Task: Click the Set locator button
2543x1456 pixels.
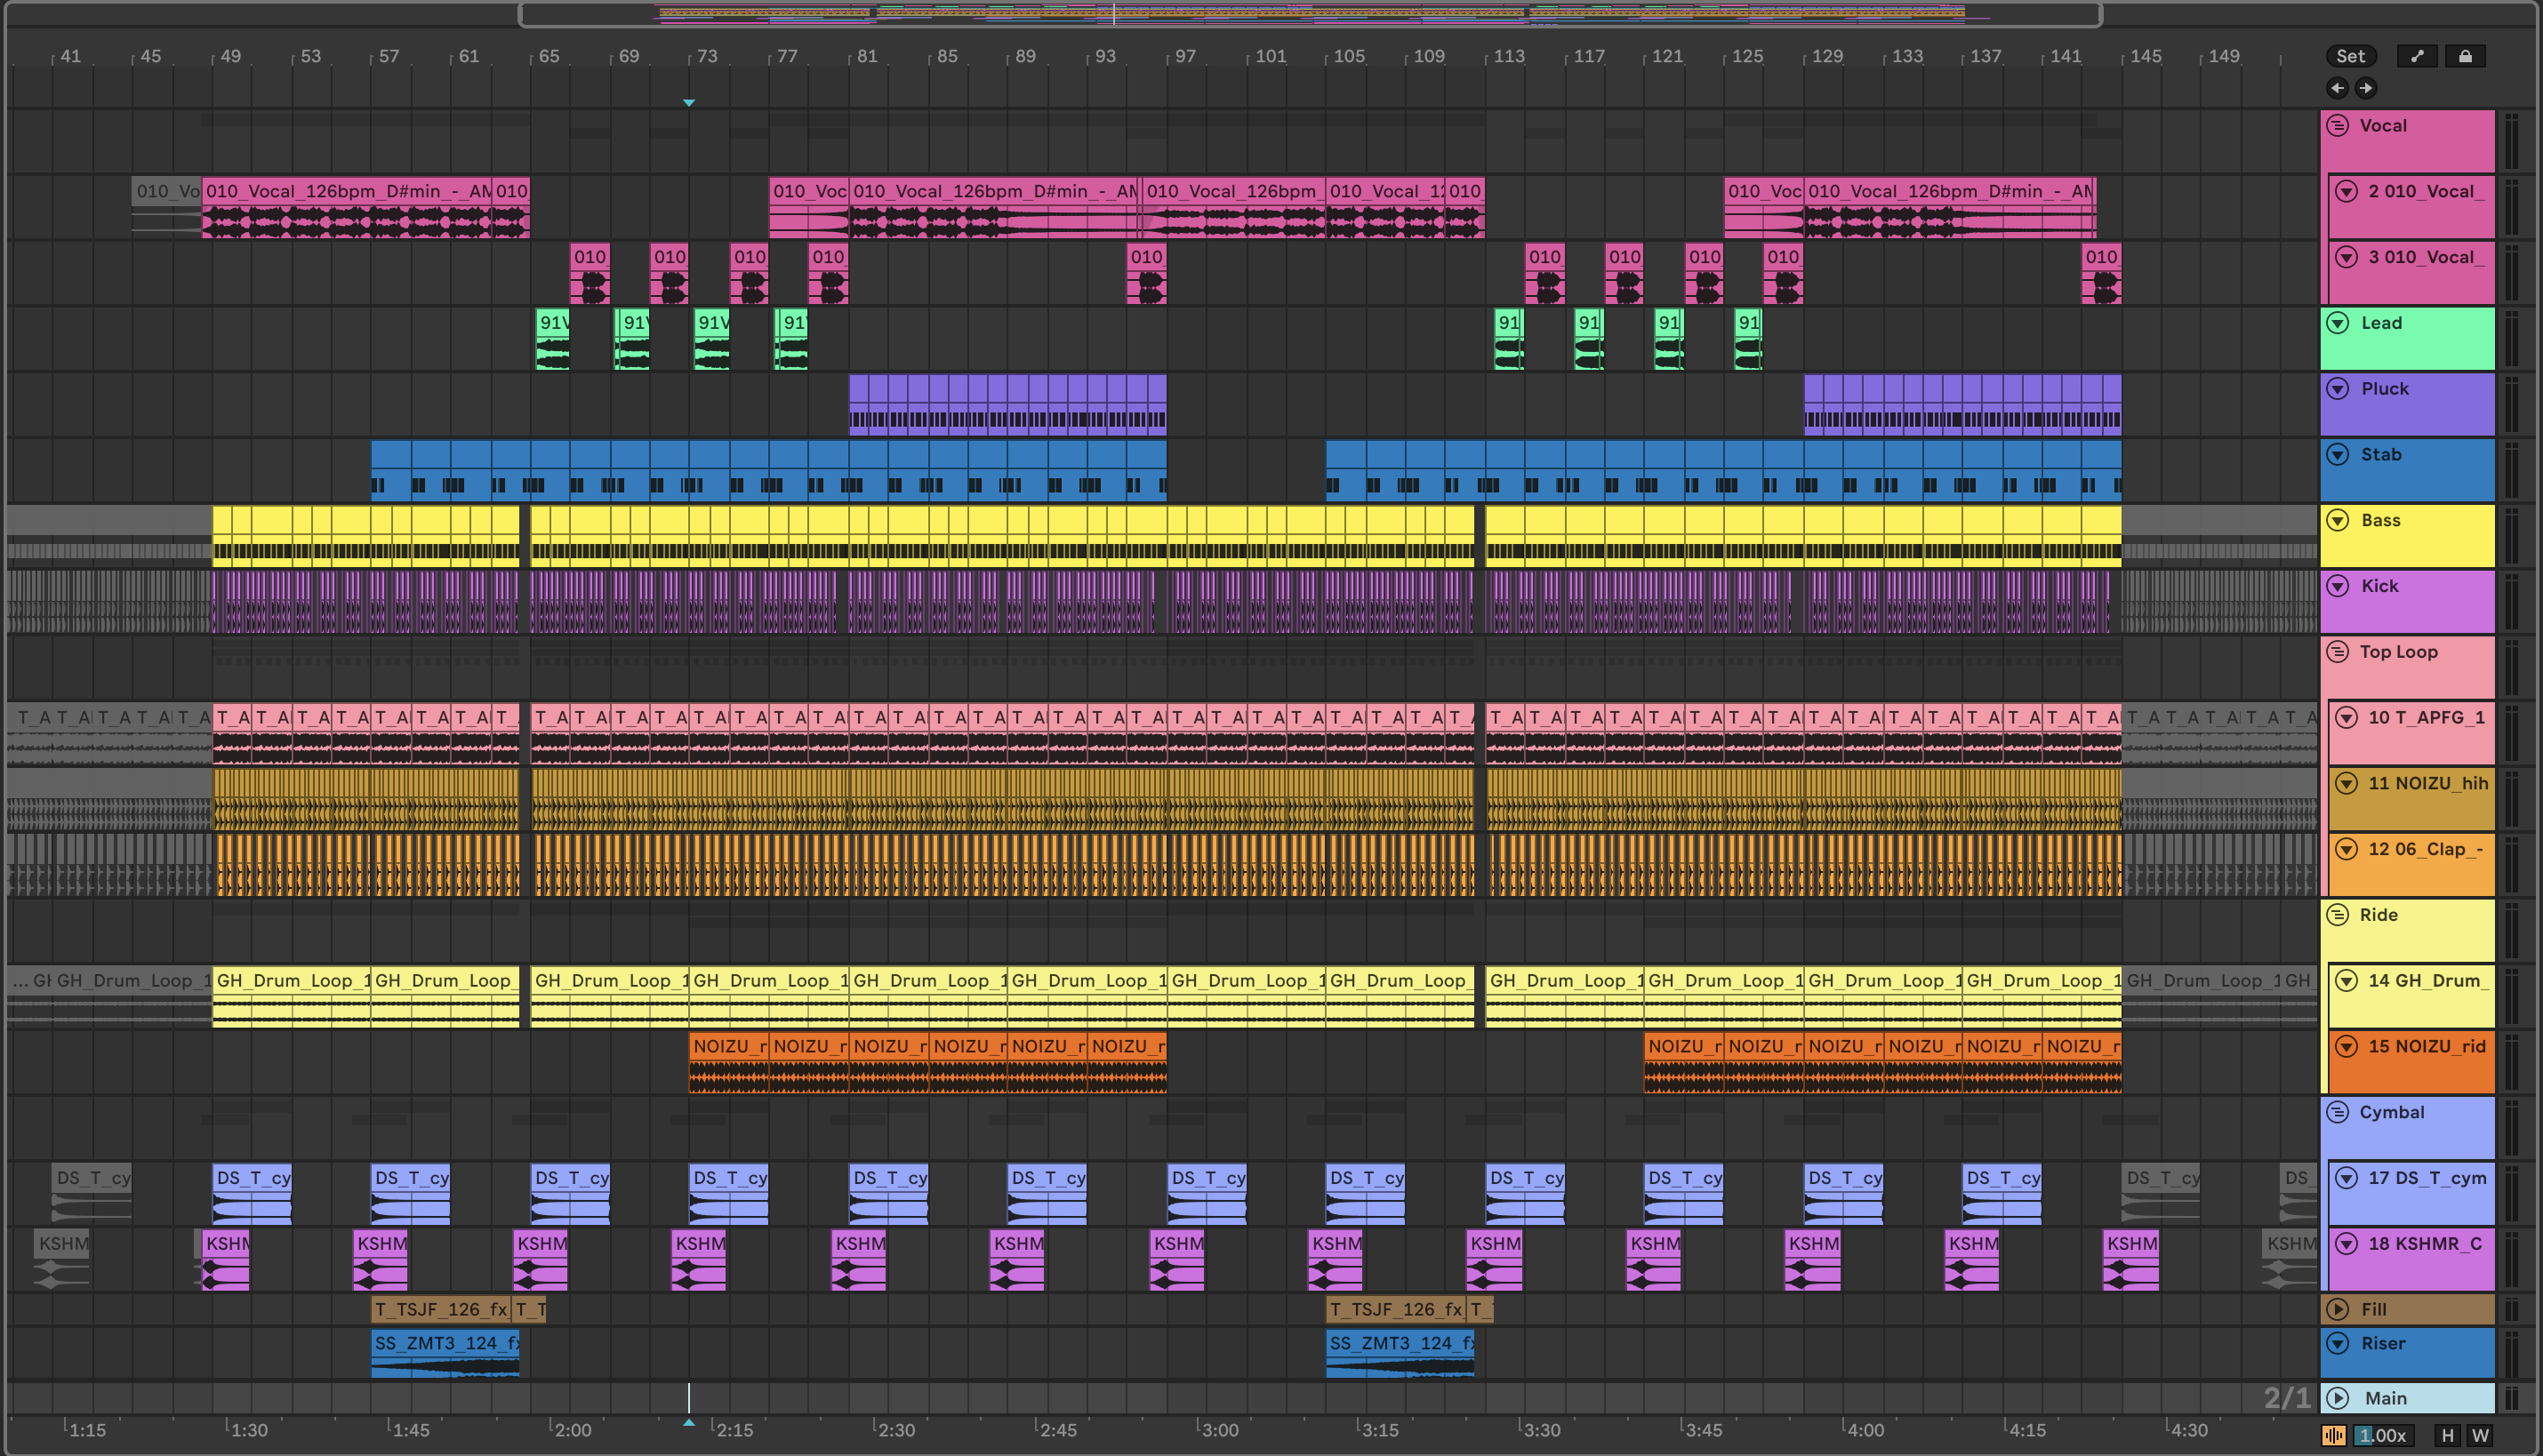Action: (x=2350, y=56)
